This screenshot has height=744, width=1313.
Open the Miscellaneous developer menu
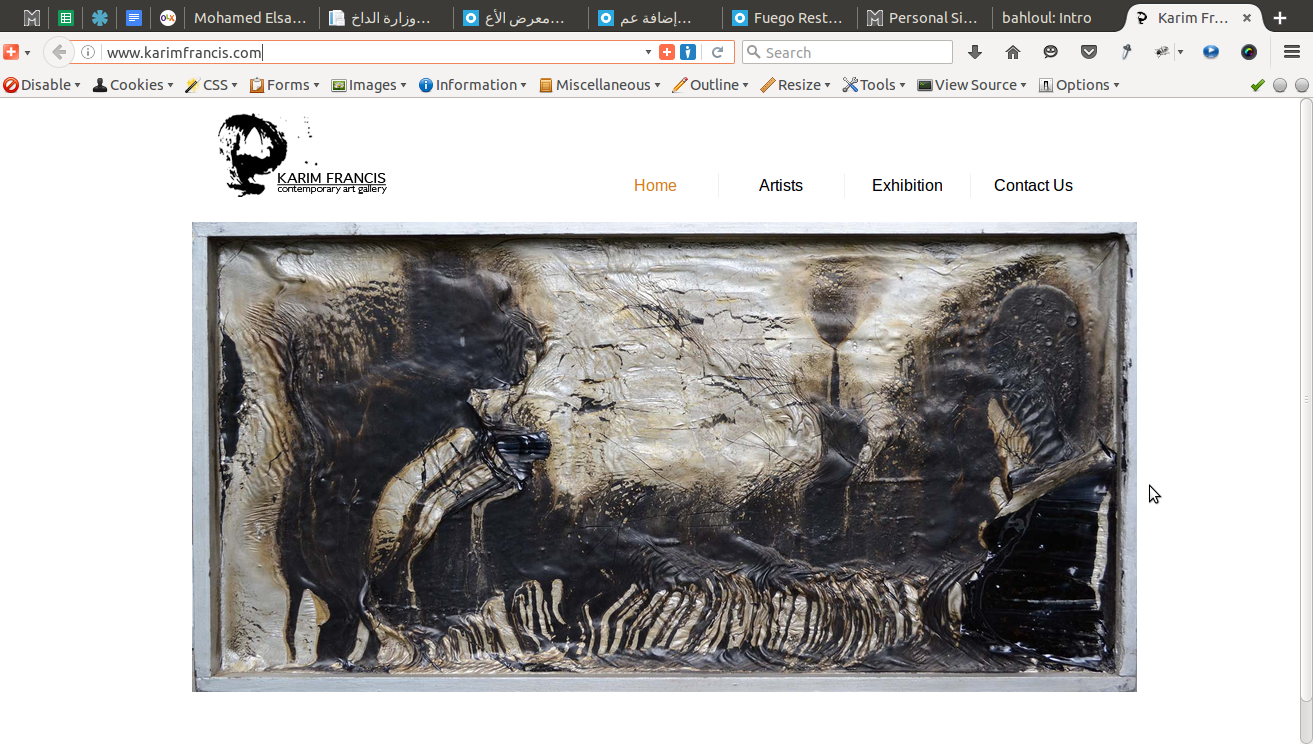(x=600, y=85)
